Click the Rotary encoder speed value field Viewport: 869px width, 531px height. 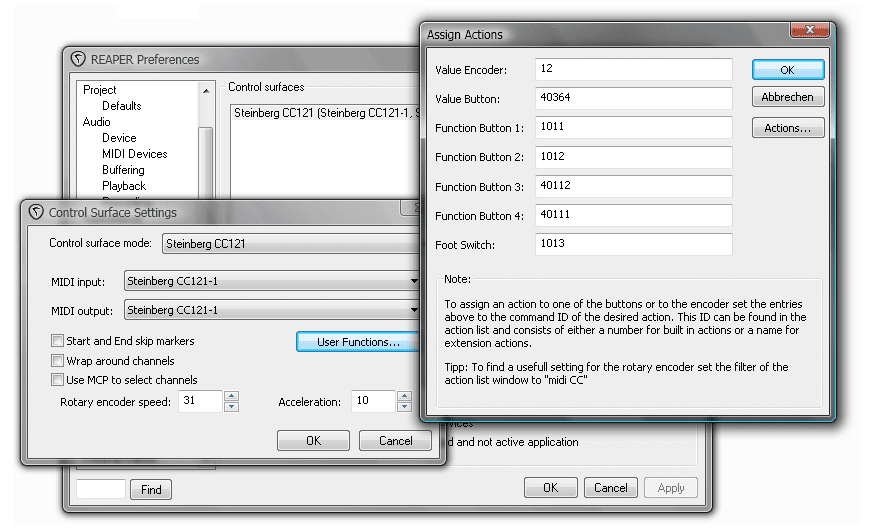(x=200, y=401)
